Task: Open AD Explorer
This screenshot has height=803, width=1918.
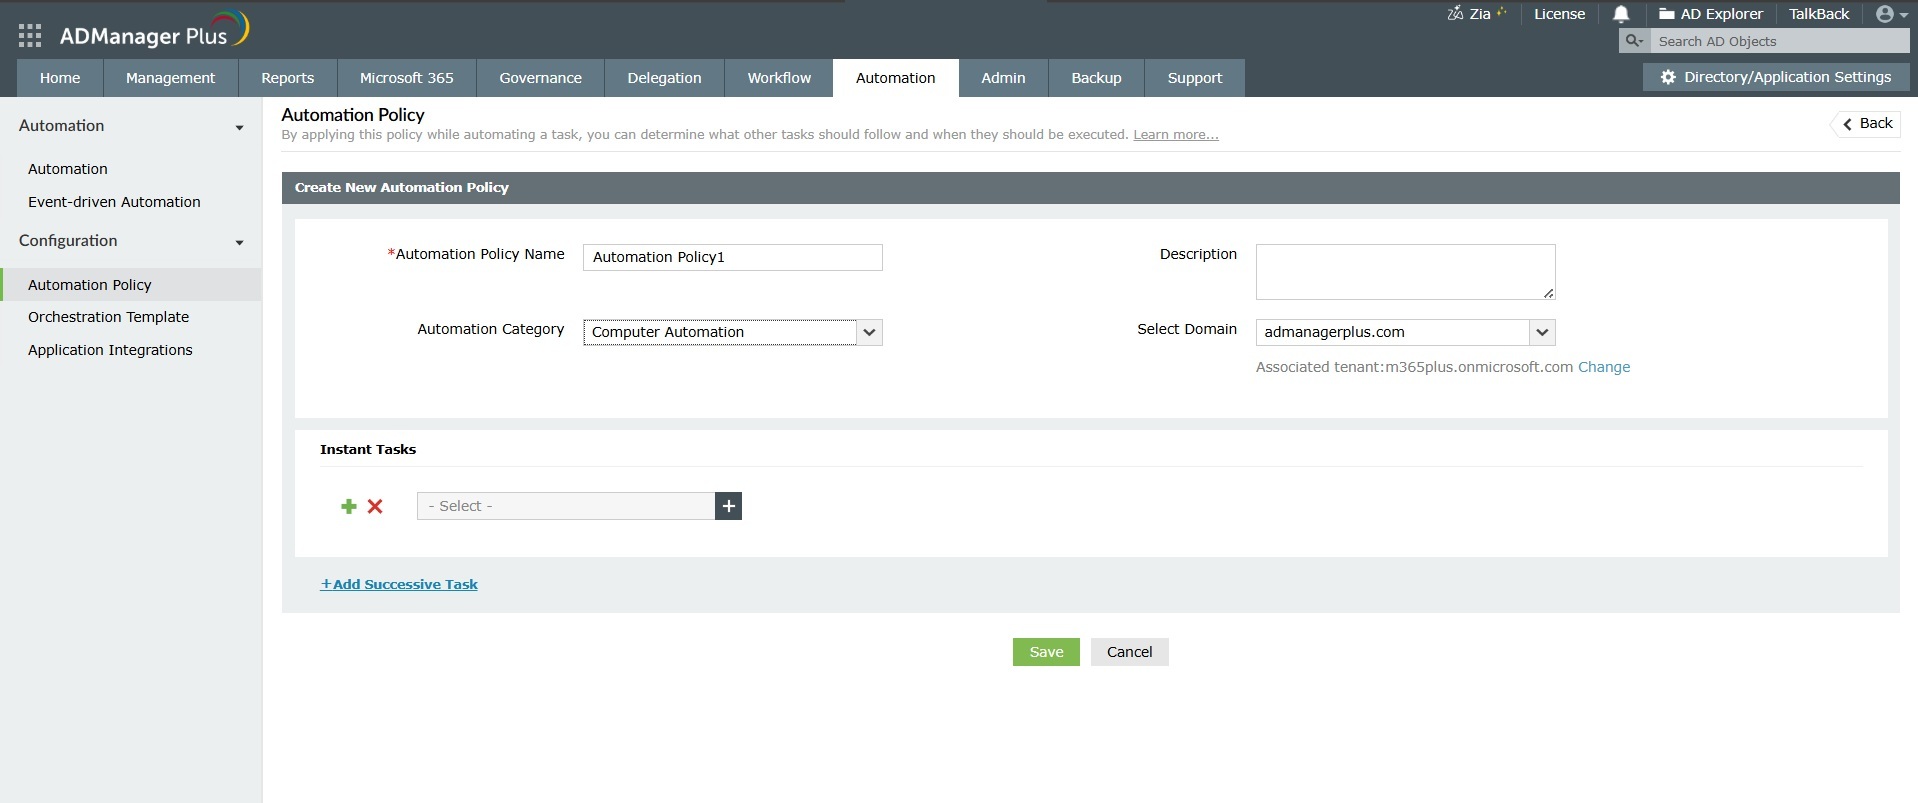Action: [x=1710, y=14]
